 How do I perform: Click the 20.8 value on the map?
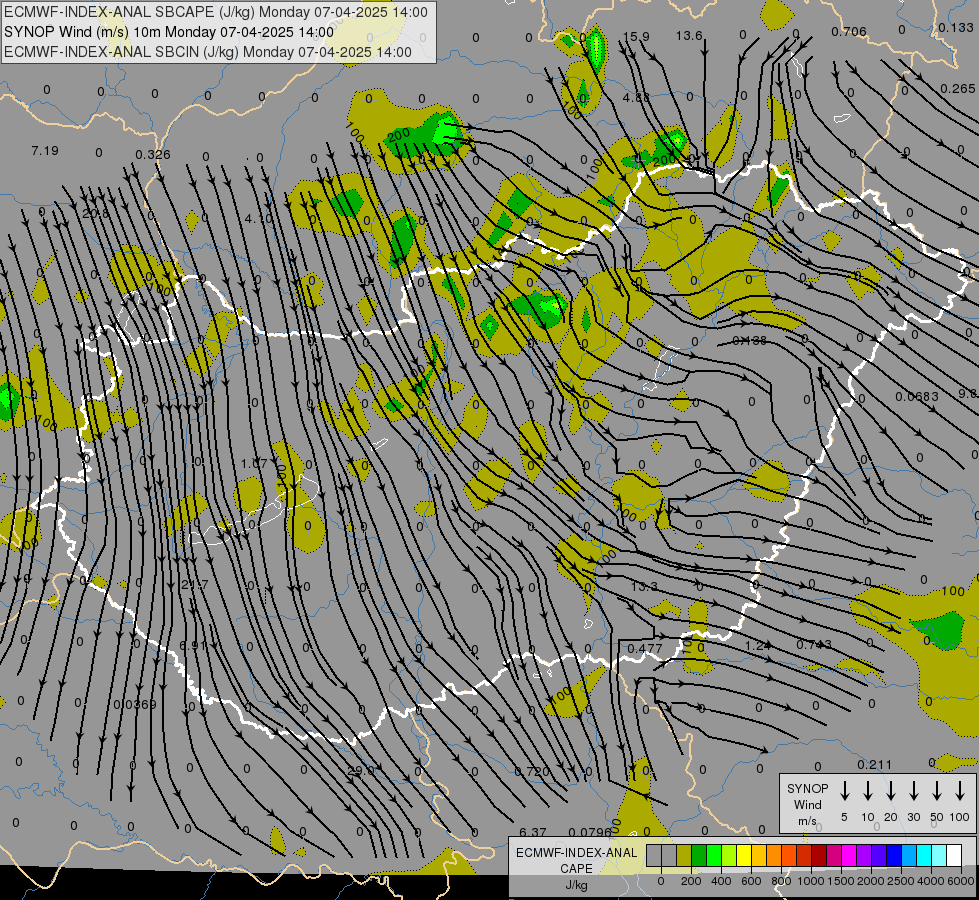click(x=96, y=214)
